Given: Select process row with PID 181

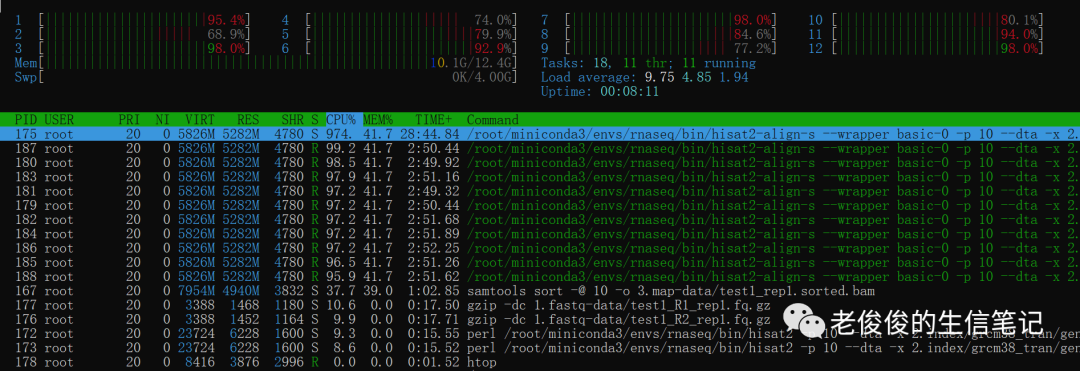Looking at the screenshot, I should tap(540, 191).
